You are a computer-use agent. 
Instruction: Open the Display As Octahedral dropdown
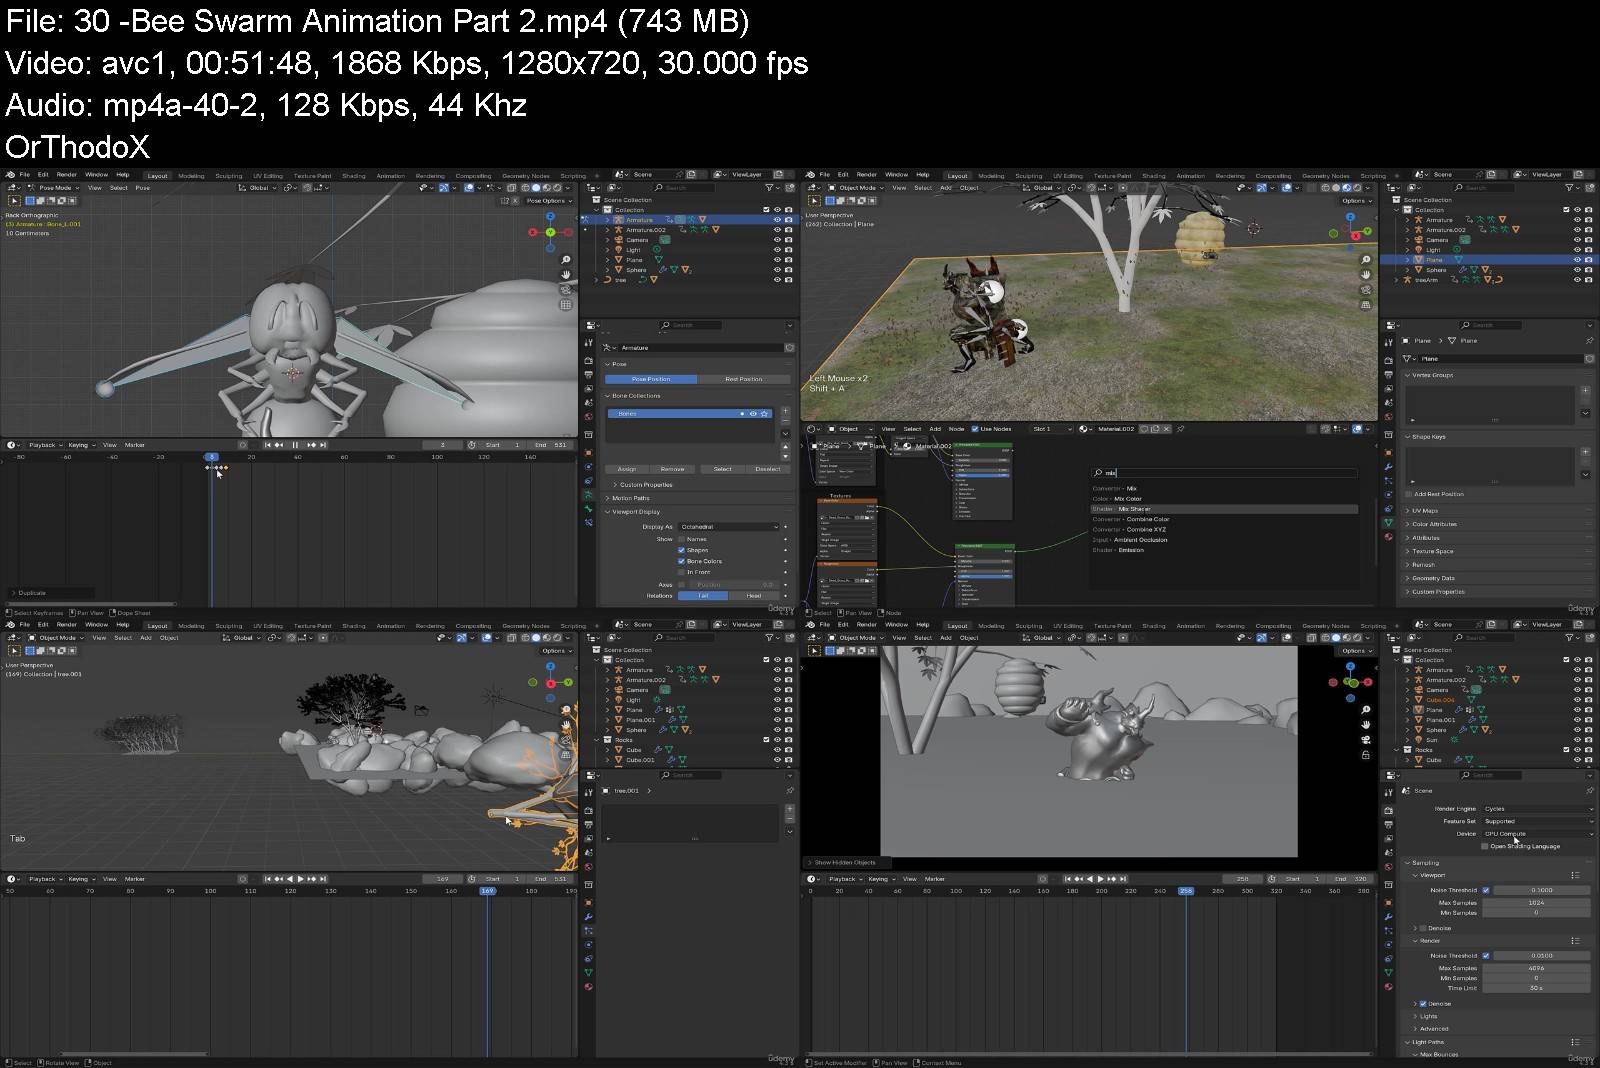(729, 527)
